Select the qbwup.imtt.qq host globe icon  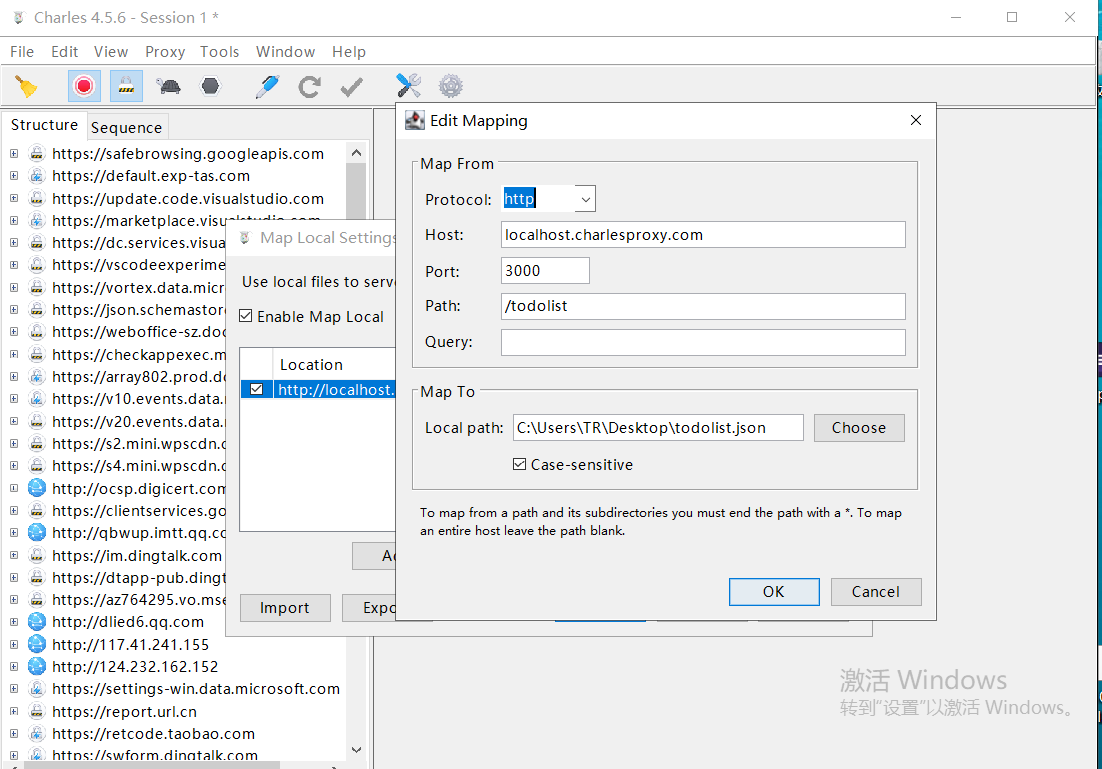click(37, 532)
